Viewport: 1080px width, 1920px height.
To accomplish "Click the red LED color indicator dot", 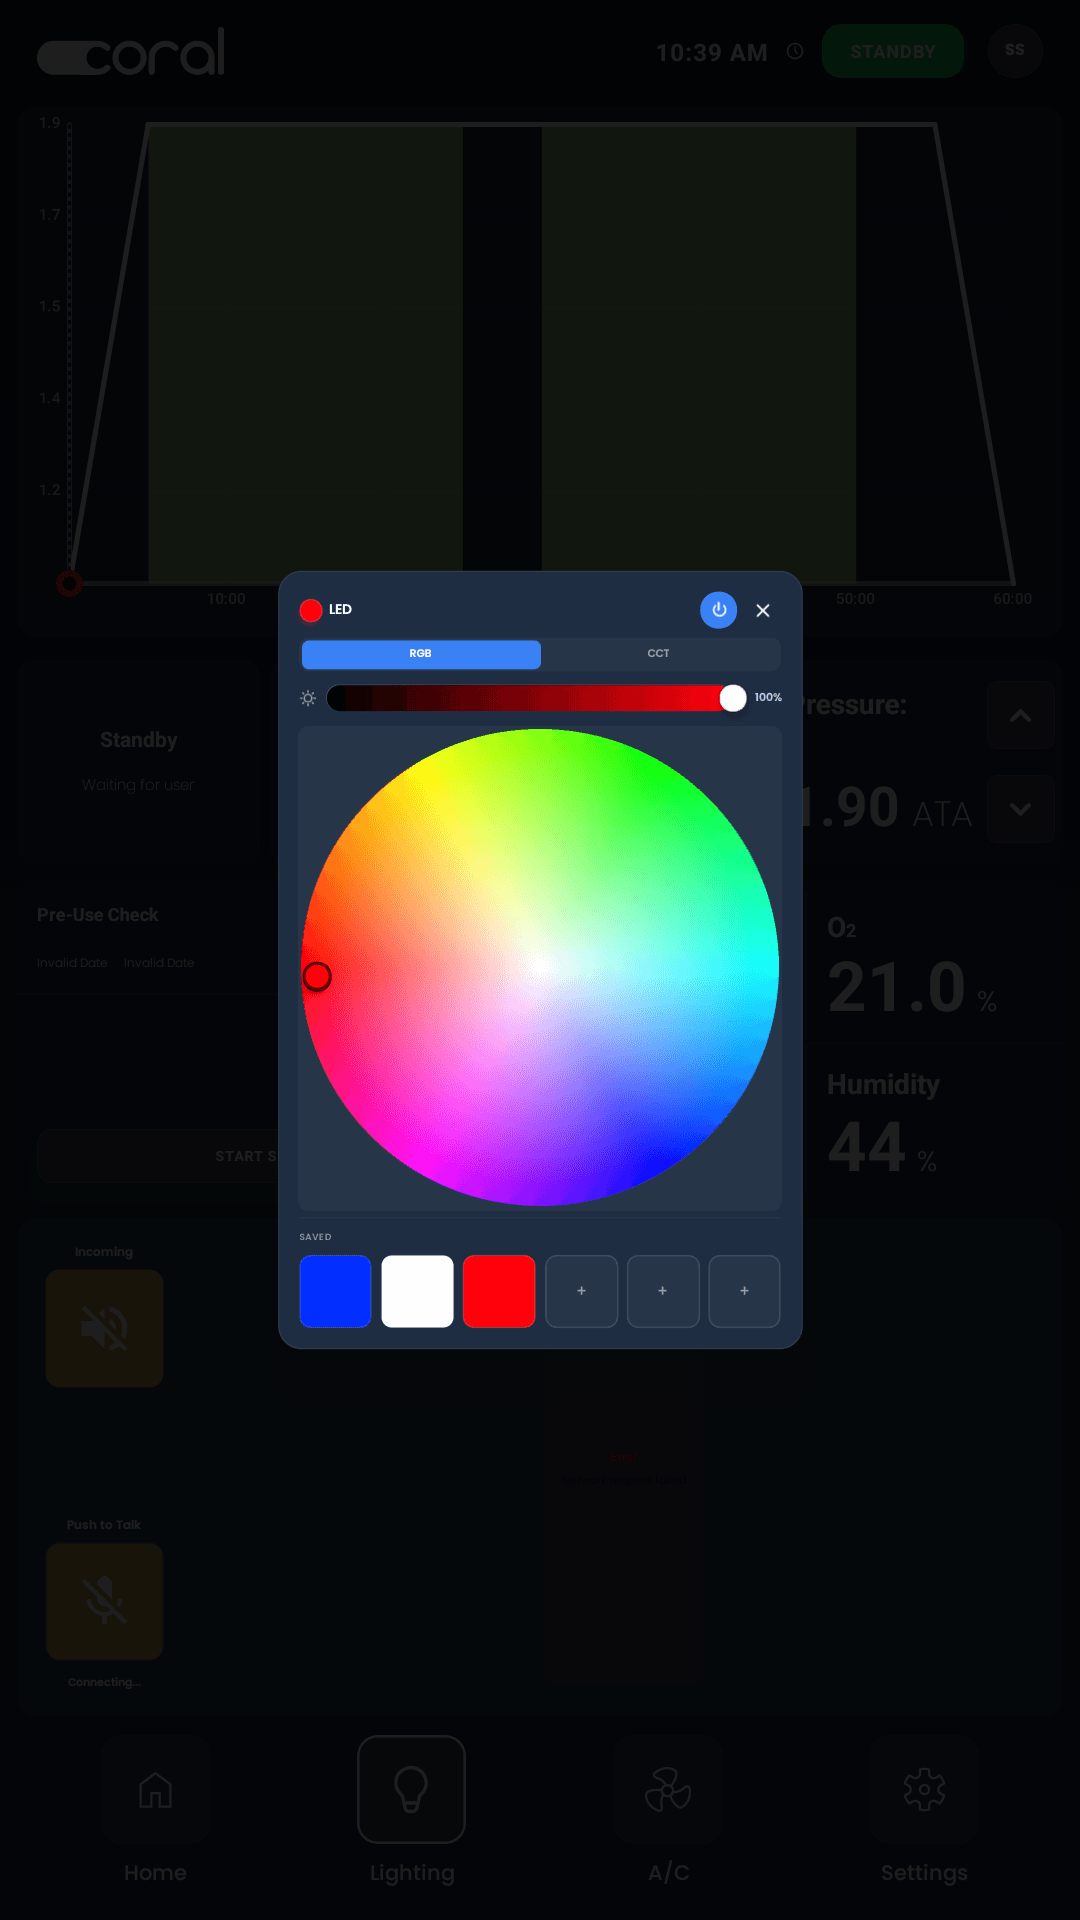I will point(311,610).
